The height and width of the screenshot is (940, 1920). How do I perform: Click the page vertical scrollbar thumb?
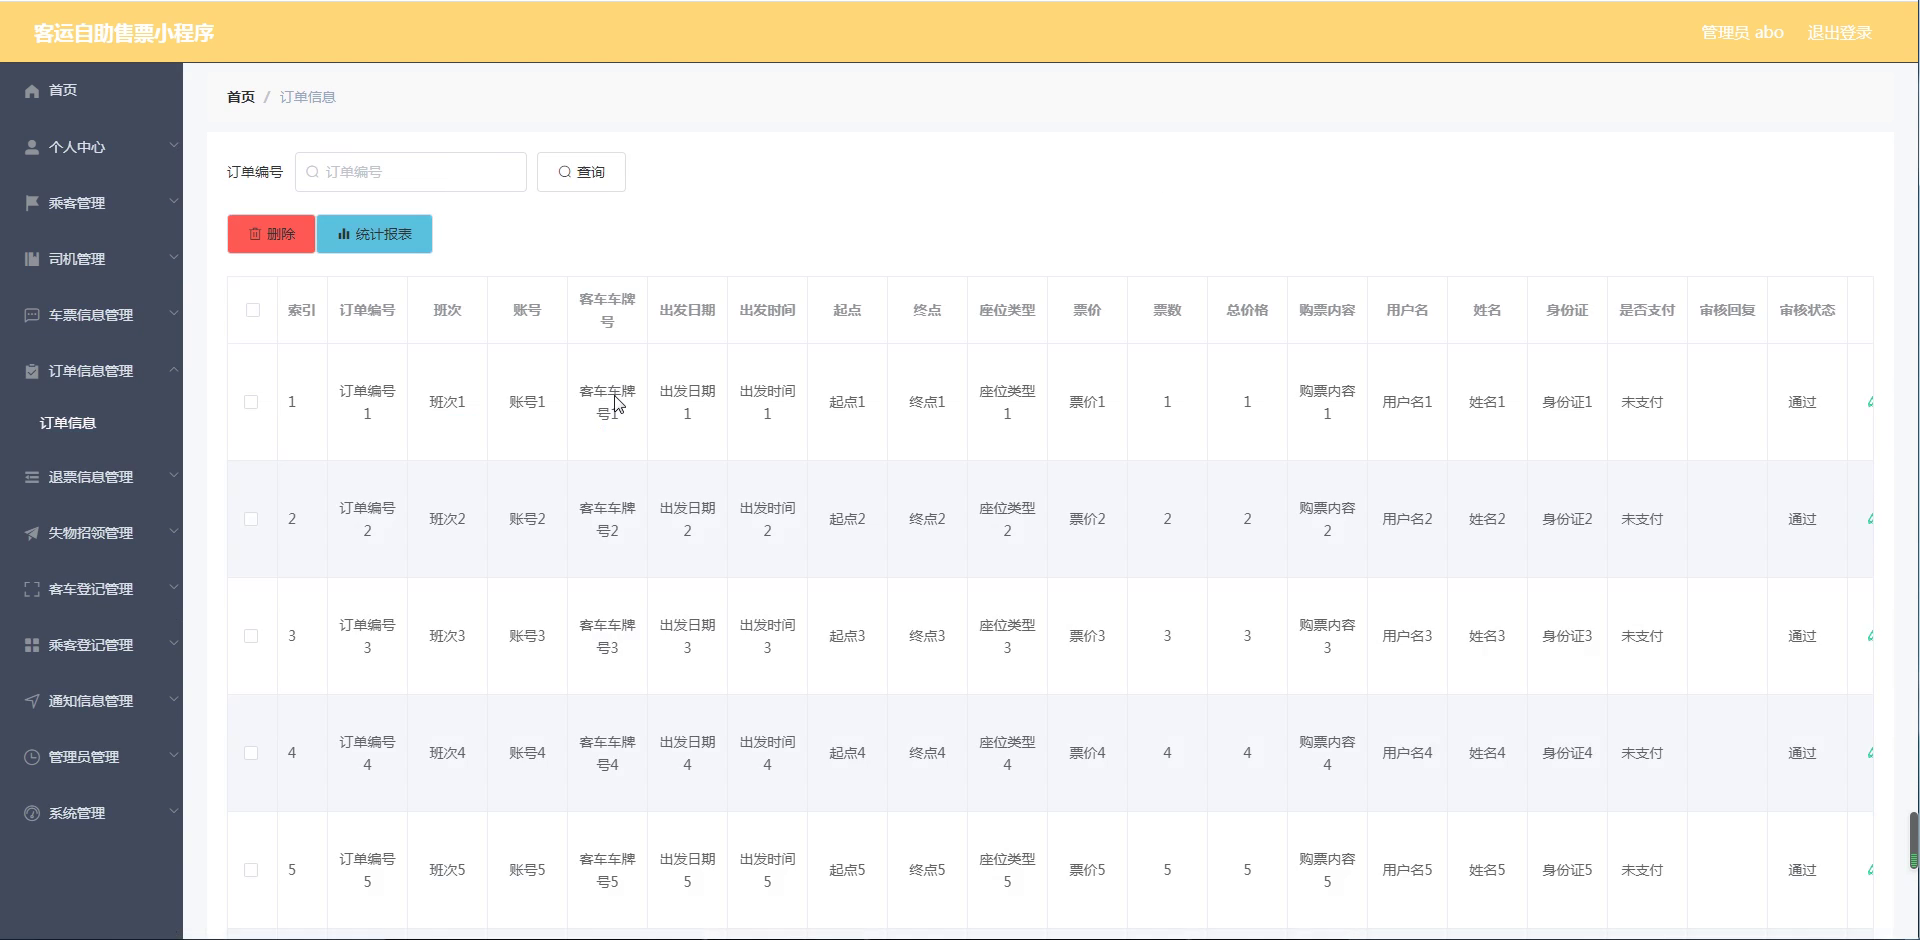click(x=1914, y=840)
